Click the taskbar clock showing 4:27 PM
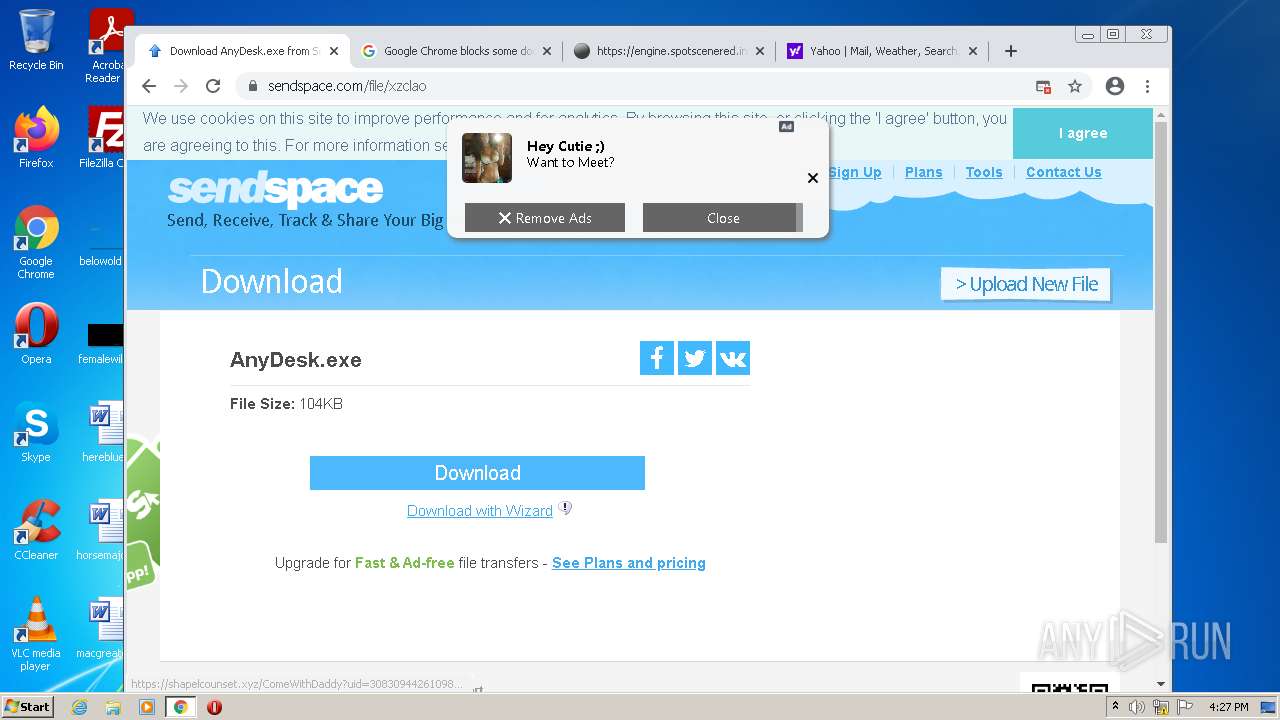This screenshot has height=720, width=1280. 1229,707
